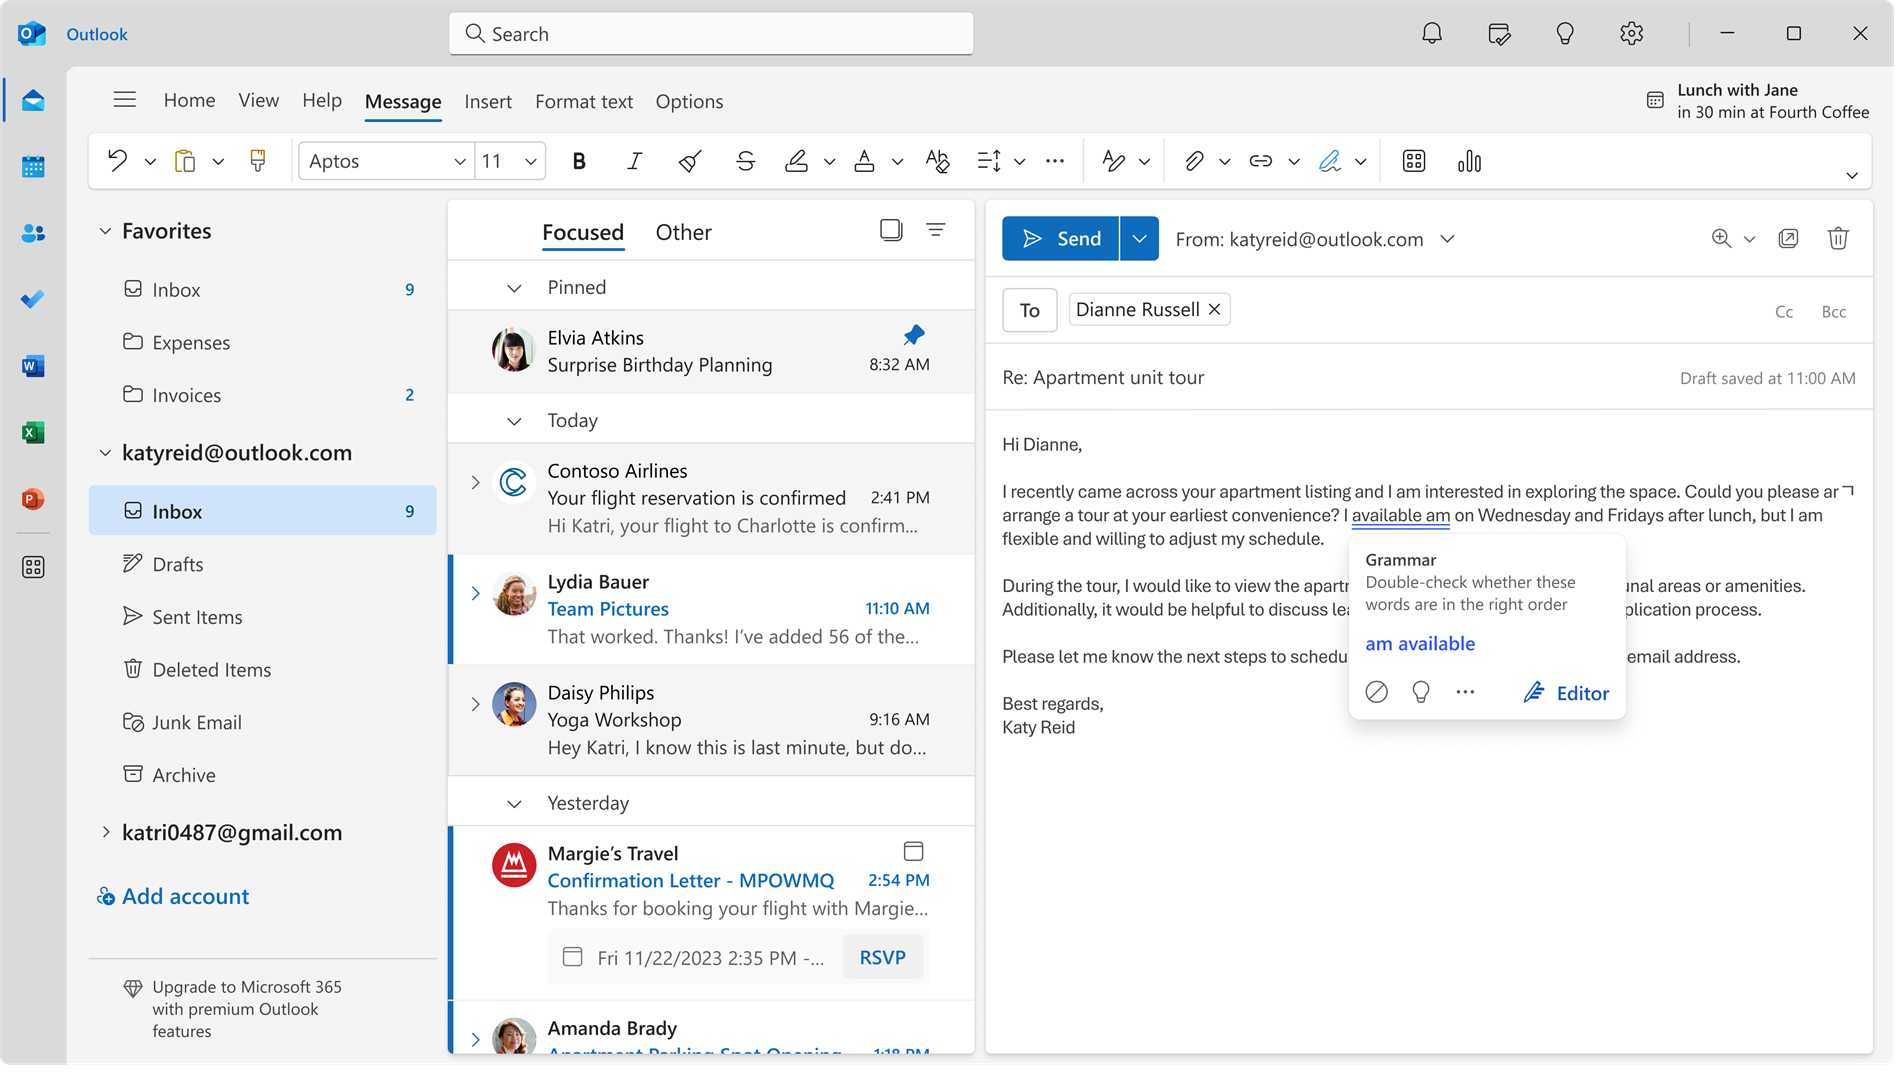This screenshot has height=1080, width=1895.
Task: Ignore the grammar suggestion with the circle-slash icon
Action: coord(1376,691)
